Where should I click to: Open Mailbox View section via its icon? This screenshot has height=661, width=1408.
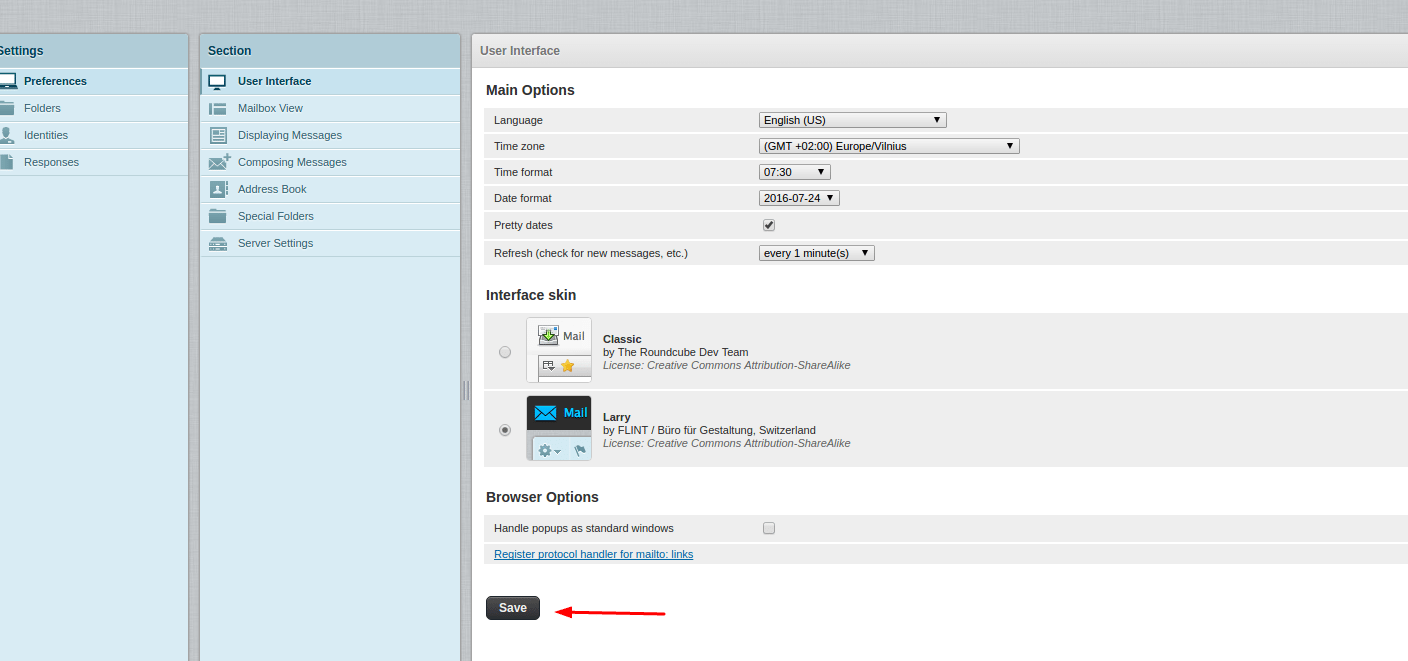click(217, 108)
